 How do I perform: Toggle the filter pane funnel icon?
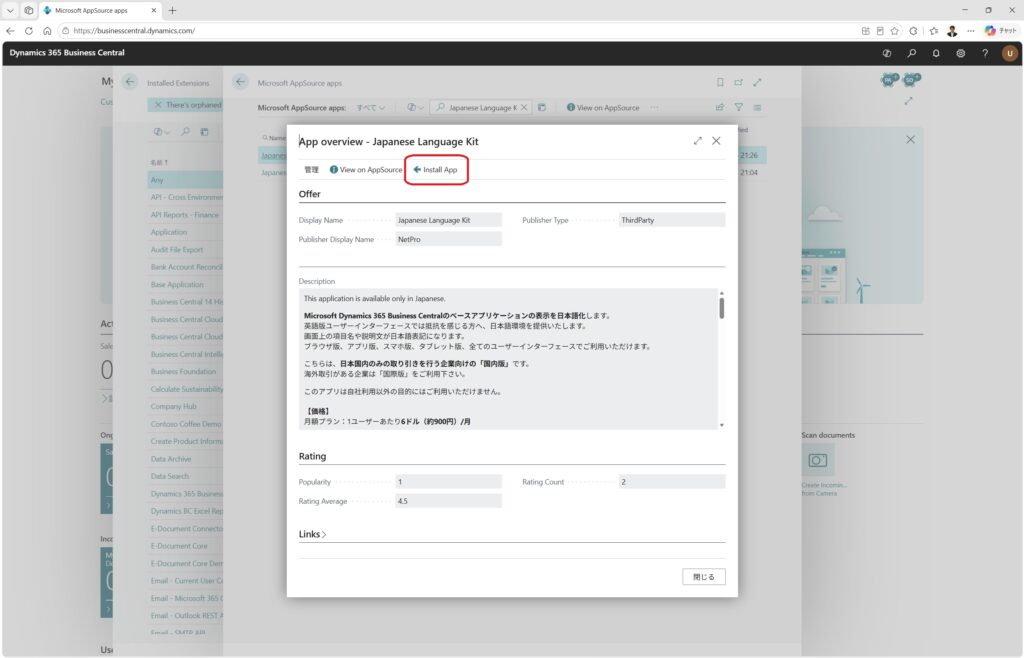[739, 108]
